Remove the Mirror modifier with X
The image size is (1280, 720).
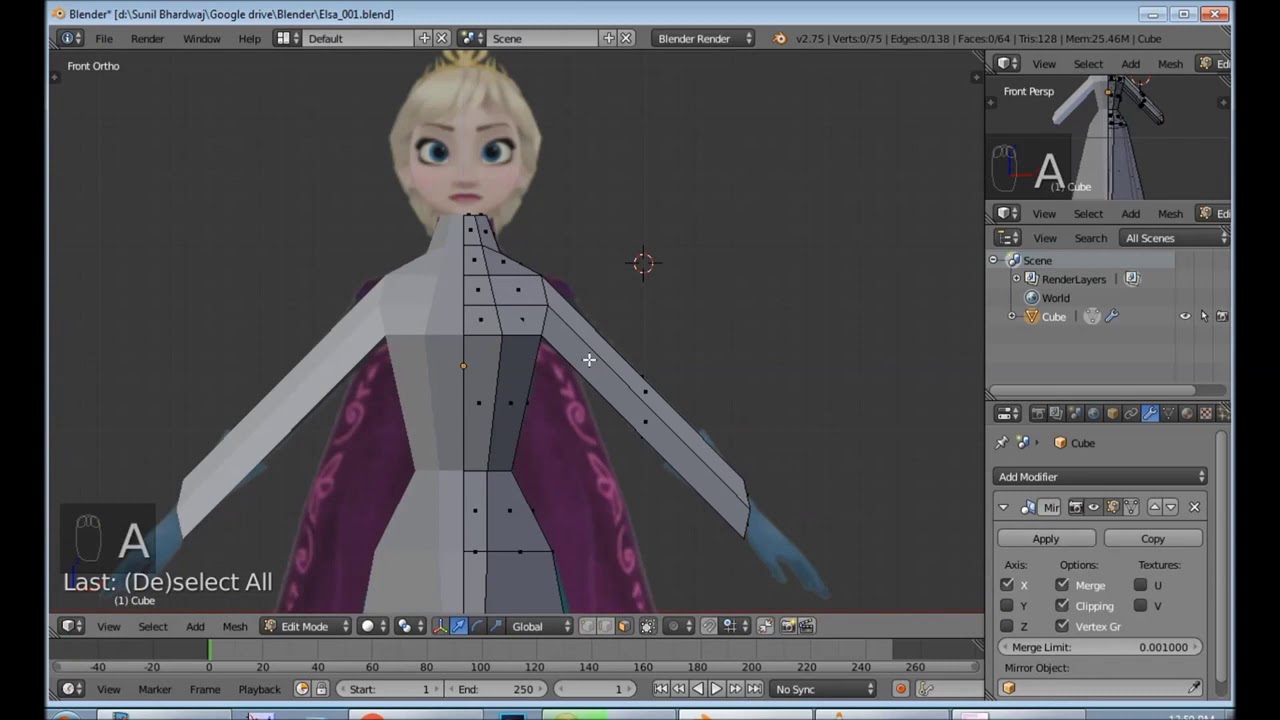click(x=1194, y=507)
